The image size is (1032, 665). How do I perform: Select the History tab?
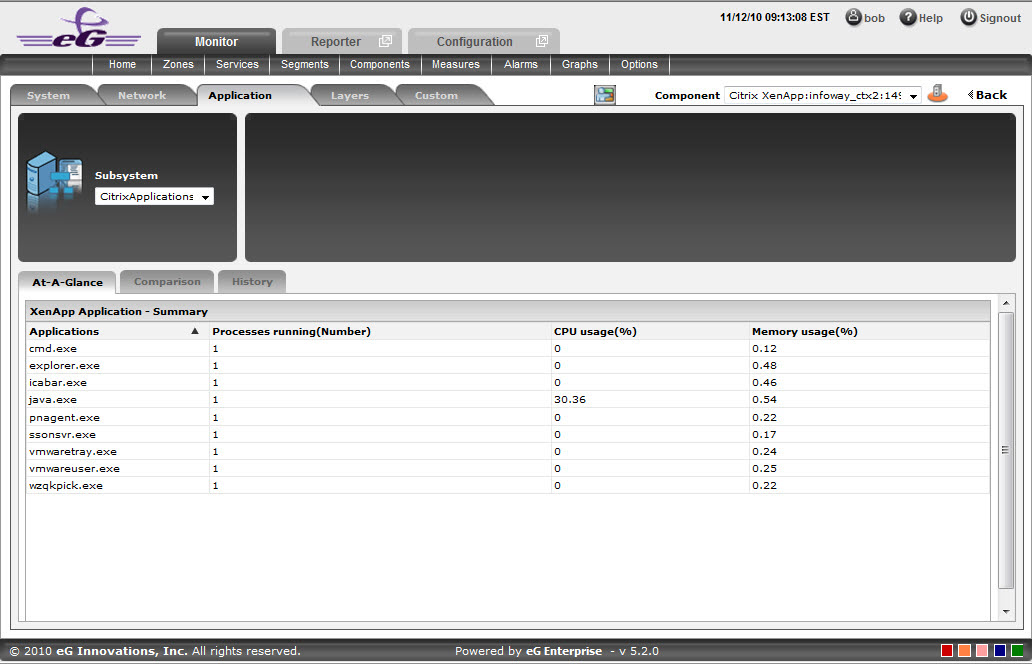(x=252, y=282)
